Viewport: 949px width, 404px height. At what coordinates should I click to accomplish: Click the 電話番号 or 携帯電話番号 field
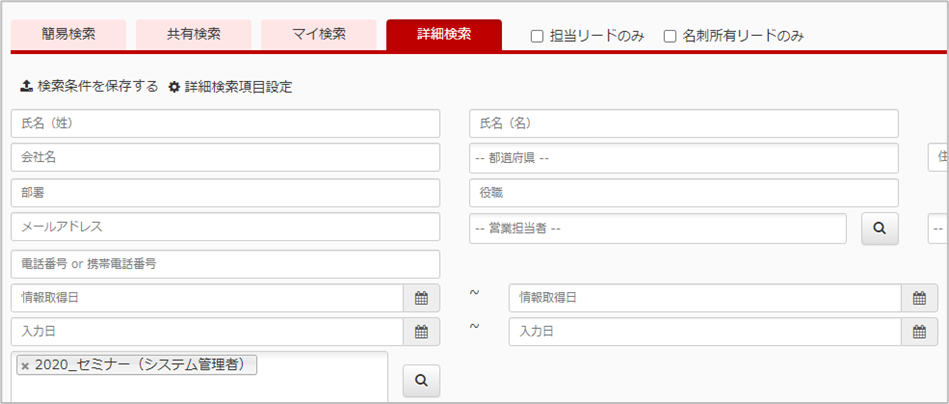[x=226, y=264]
